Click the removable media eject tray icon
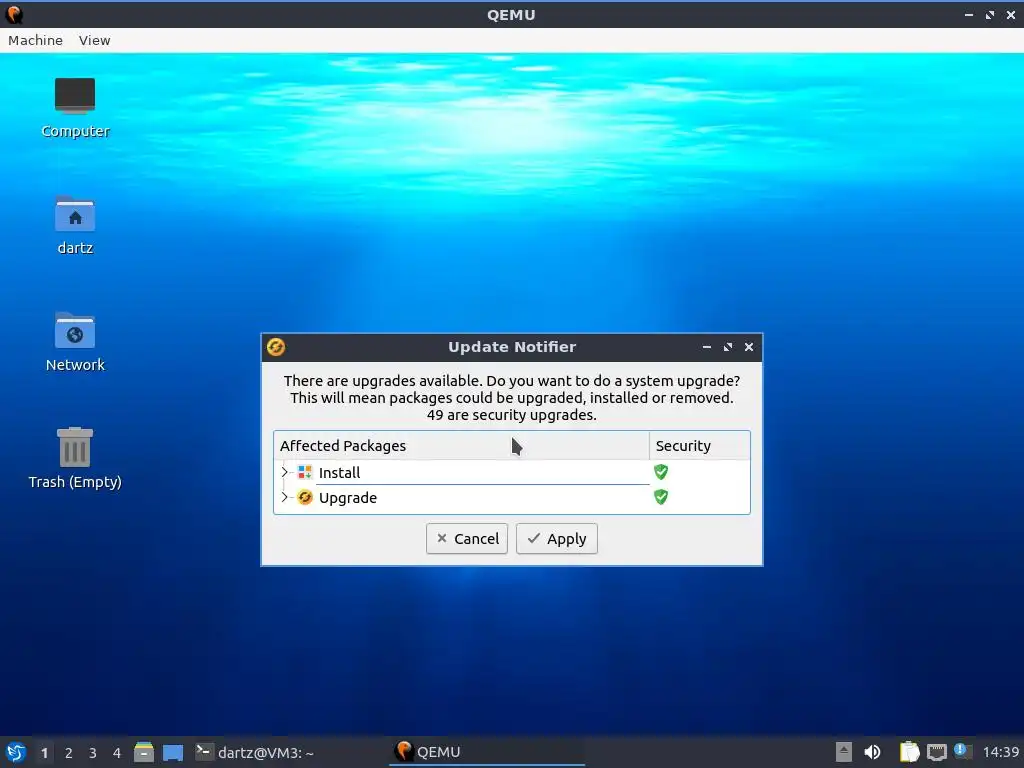This screenshot has height=768, width=1024. point(844,752)
